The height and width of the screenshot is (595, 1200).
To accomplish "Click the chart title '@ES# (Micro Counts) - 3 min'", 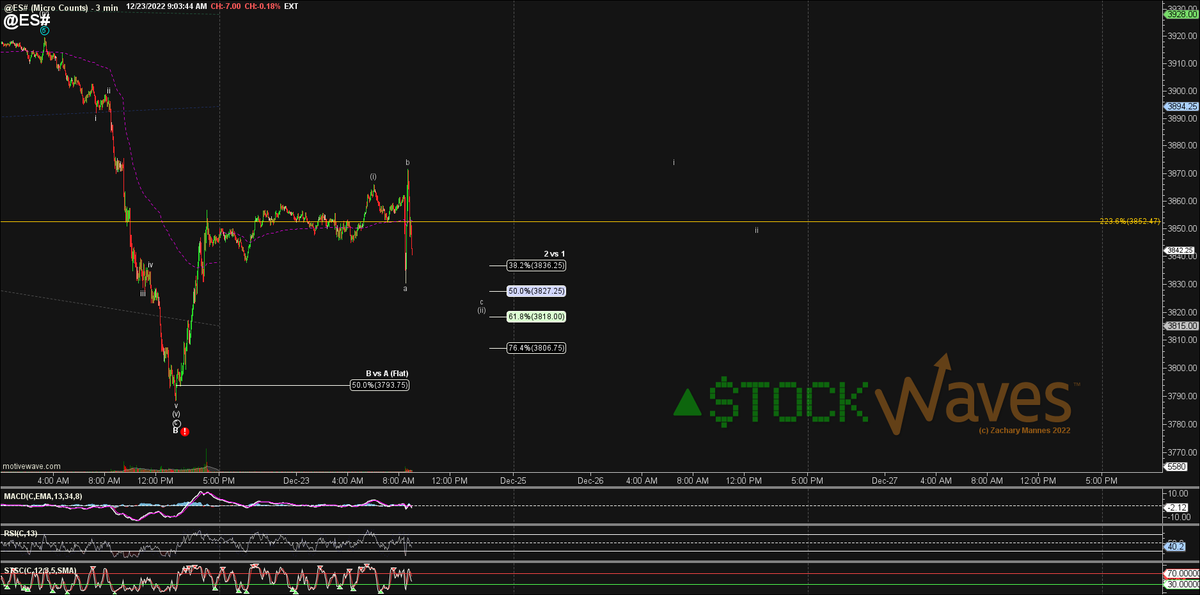I will 61,7.
